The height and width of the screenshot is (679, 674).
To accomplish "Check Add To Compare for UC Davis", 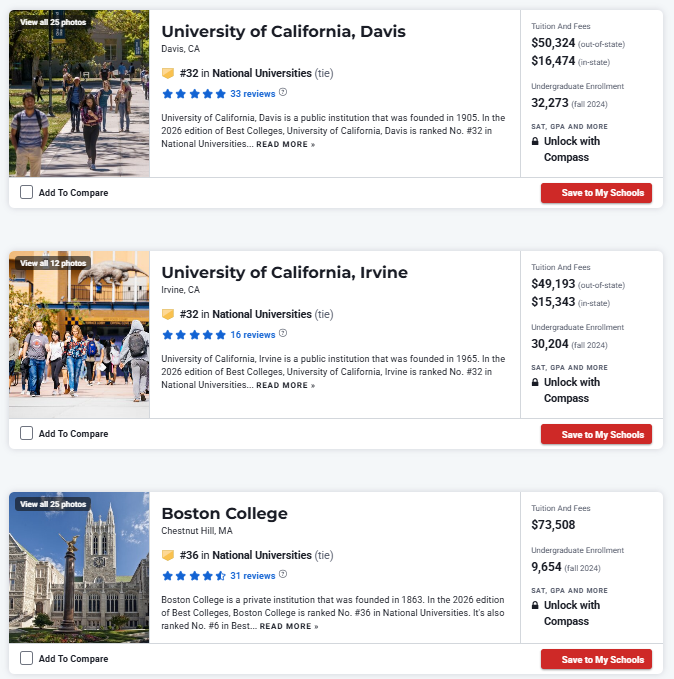I will click(26, 192).
